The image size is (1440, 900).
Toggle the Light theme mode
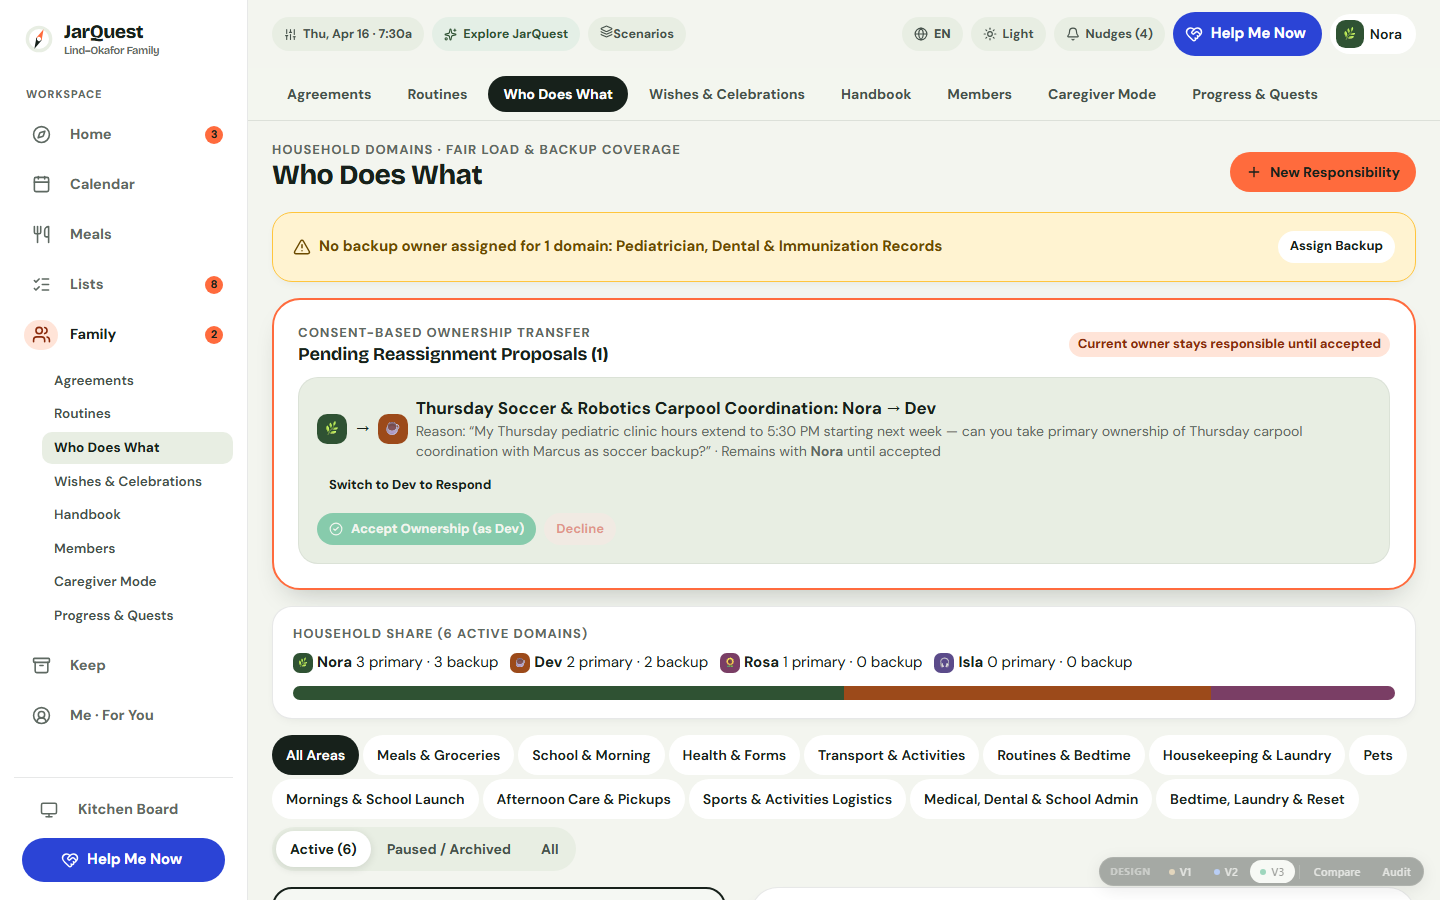click(x=1008, y=34)
